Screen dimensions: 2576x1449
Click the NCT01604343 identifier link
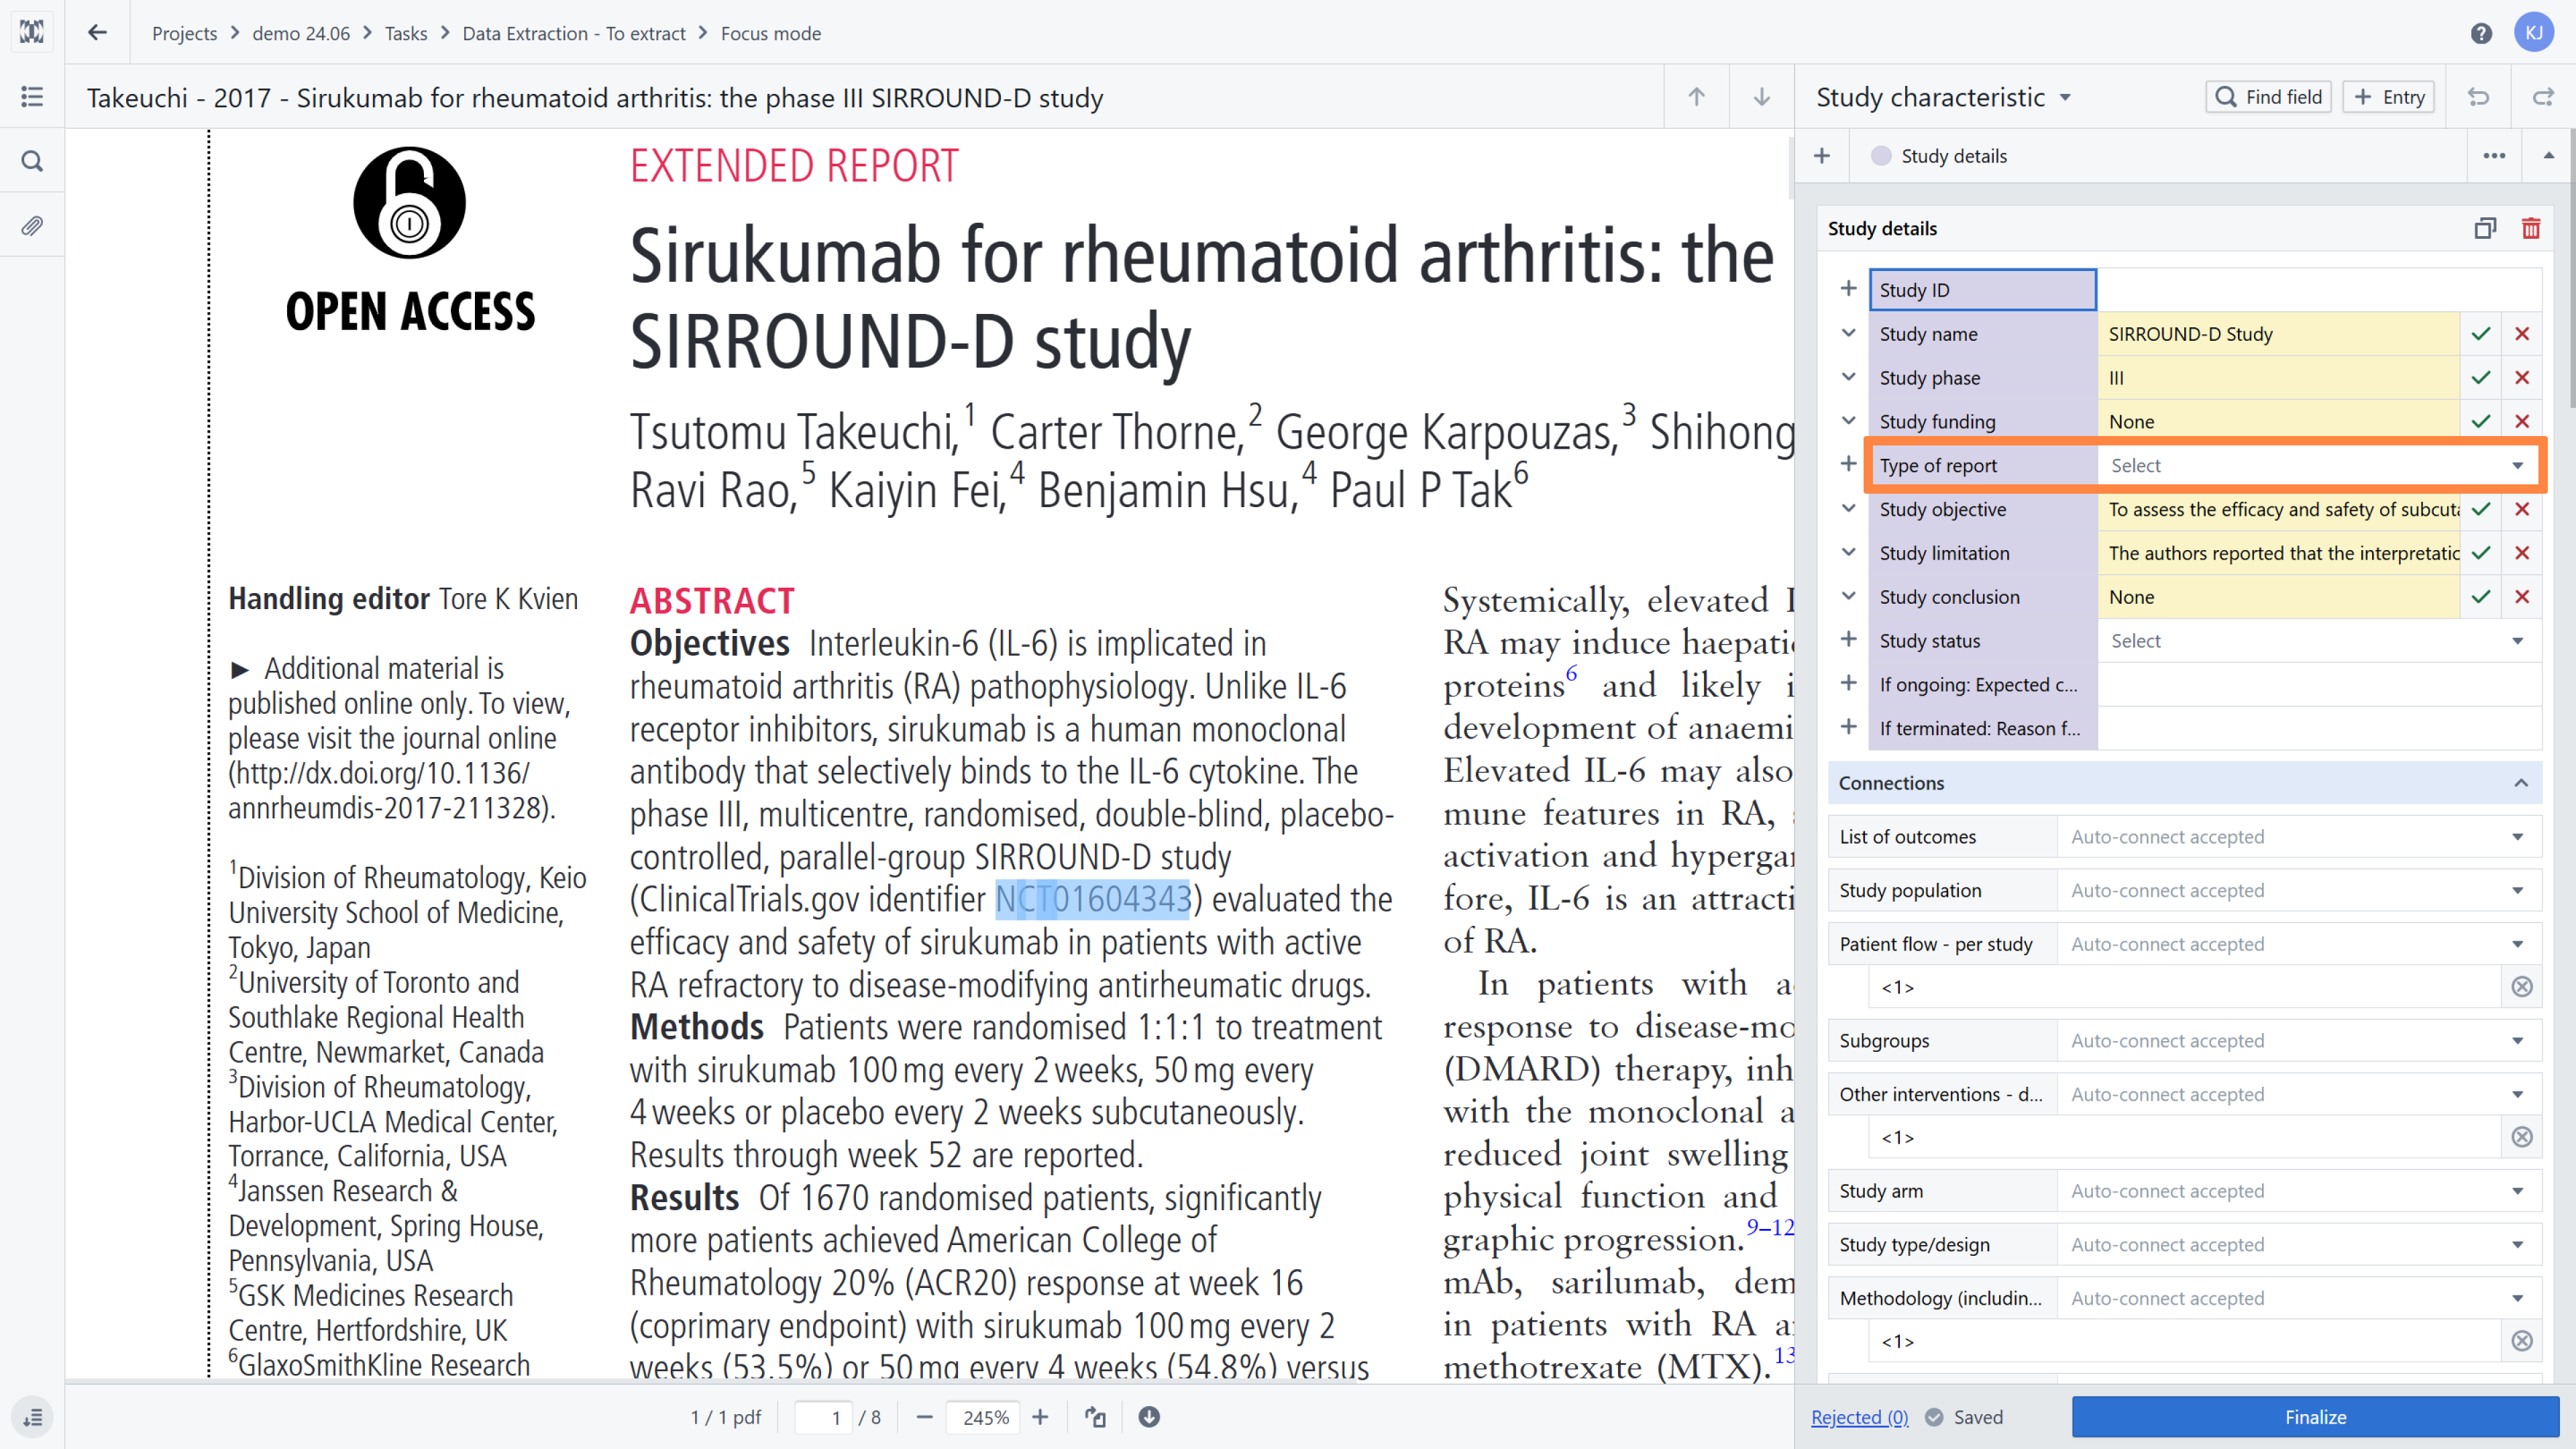pos(1092,899)
